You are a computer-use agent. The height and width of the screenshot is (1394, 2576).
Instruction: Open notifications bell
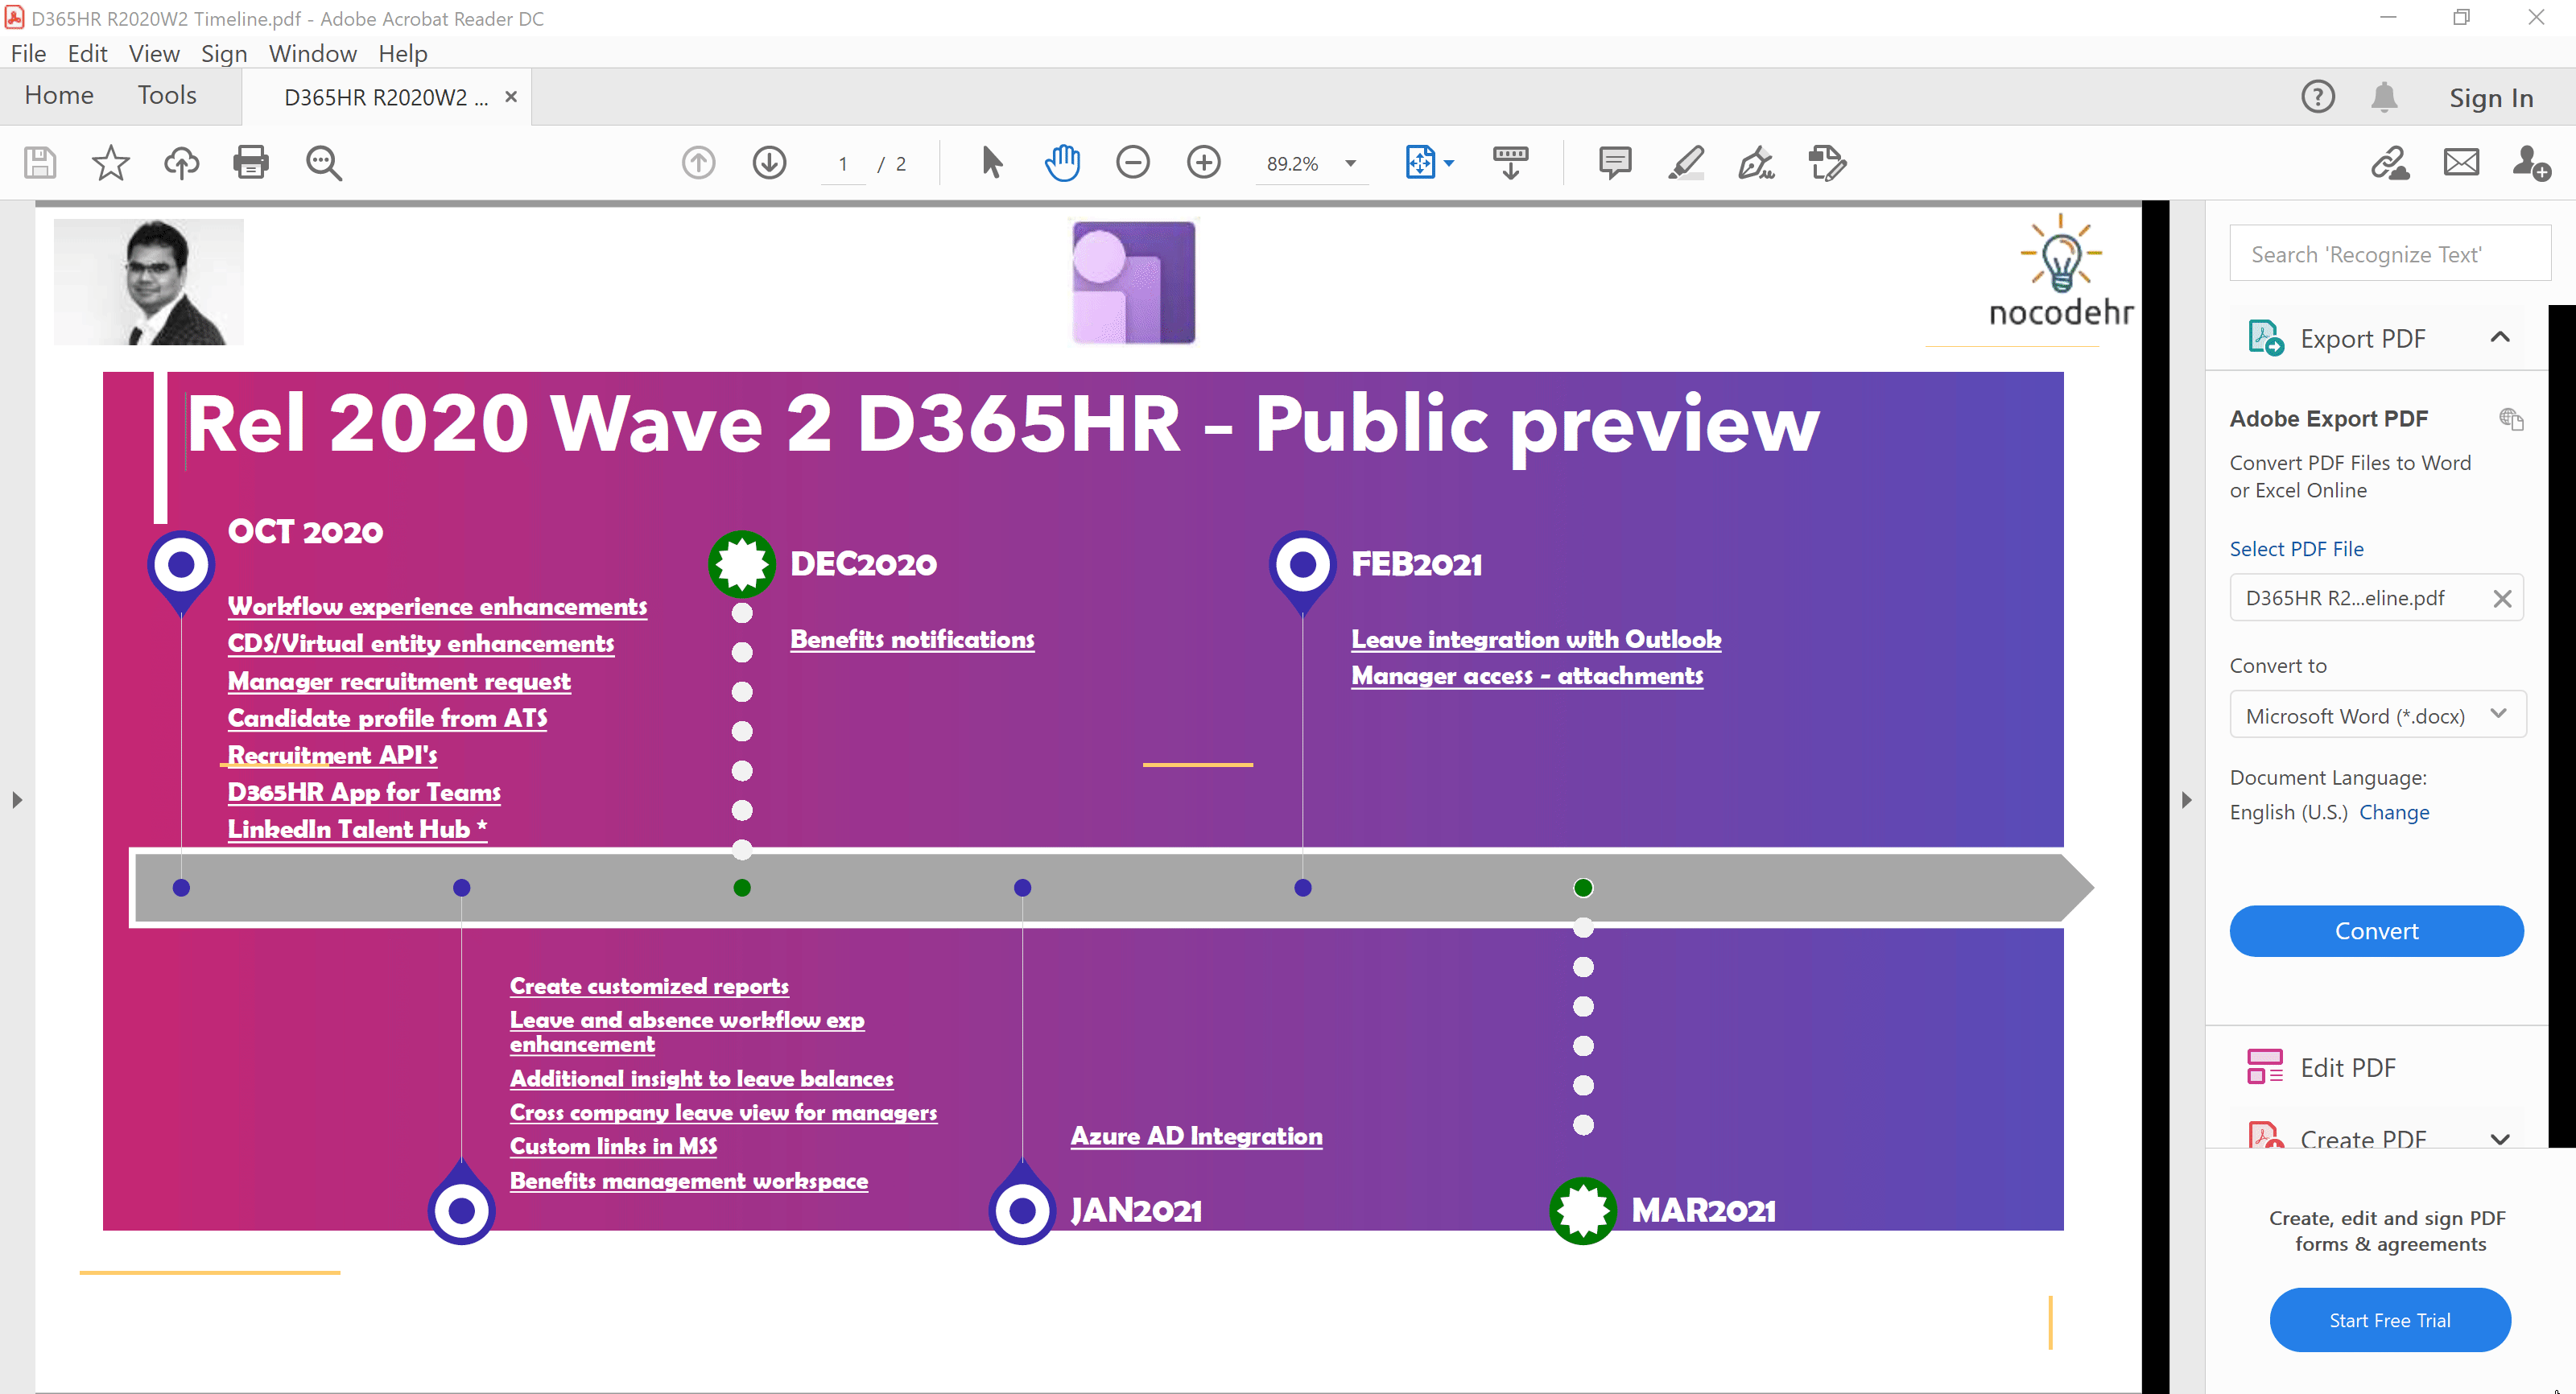click(2385, 97)
